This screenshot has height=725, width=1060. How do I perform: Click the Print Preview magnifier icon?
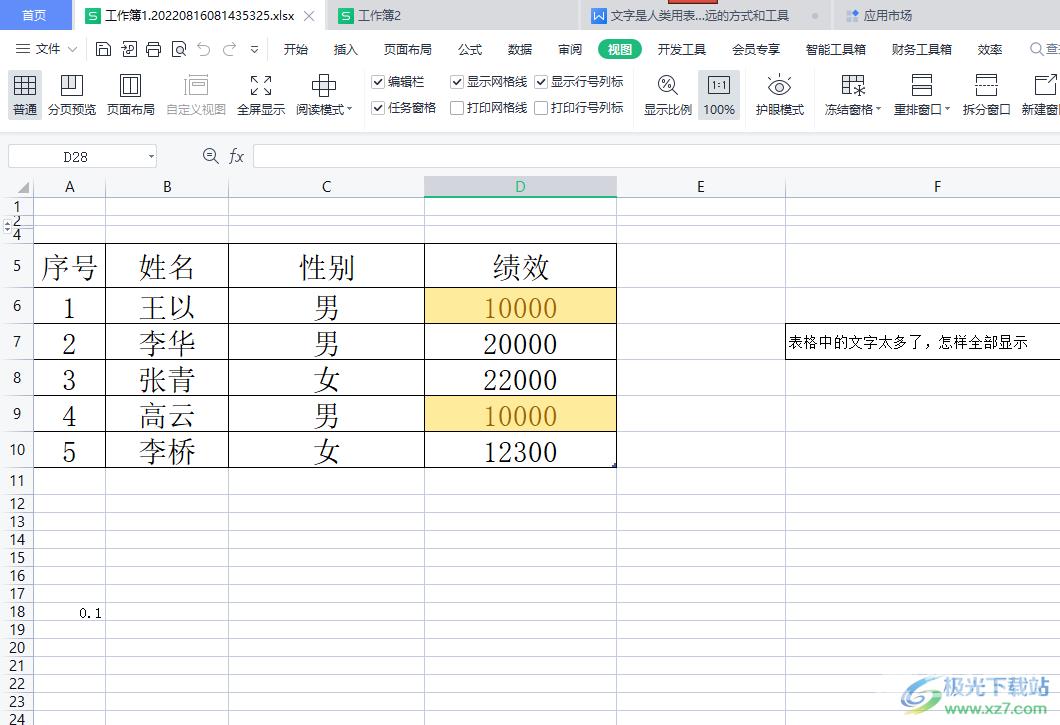pos(178,49)
